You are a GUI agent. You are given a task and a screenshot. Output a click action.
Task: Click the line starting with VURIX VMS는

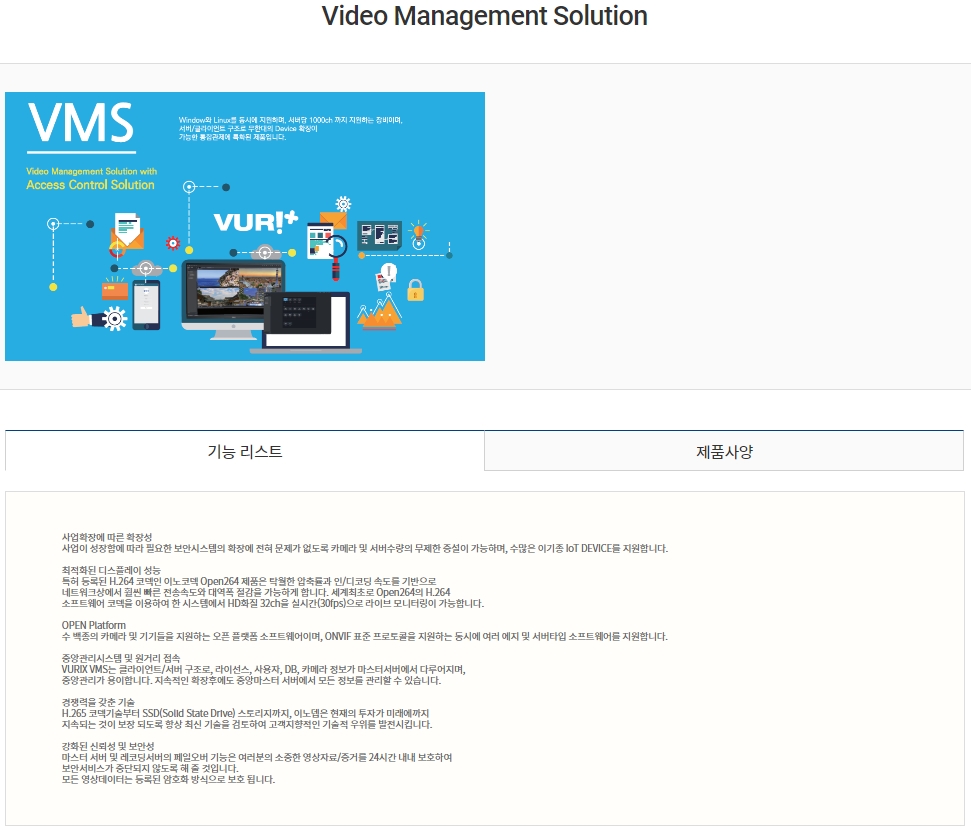coord(263,669)
